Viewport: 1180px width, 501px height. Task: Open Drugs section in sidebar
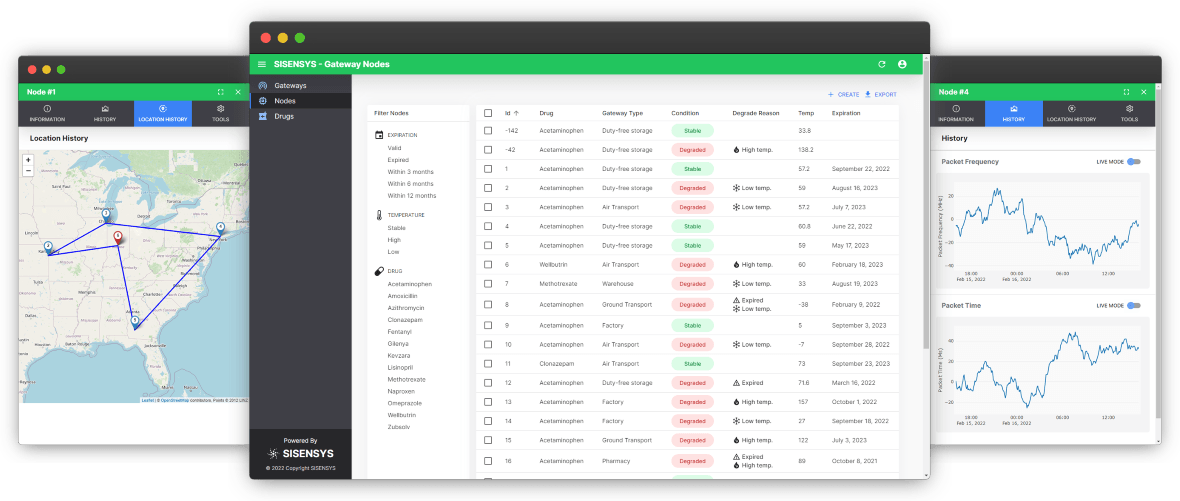pyautogui.click(x=284, y=116)
